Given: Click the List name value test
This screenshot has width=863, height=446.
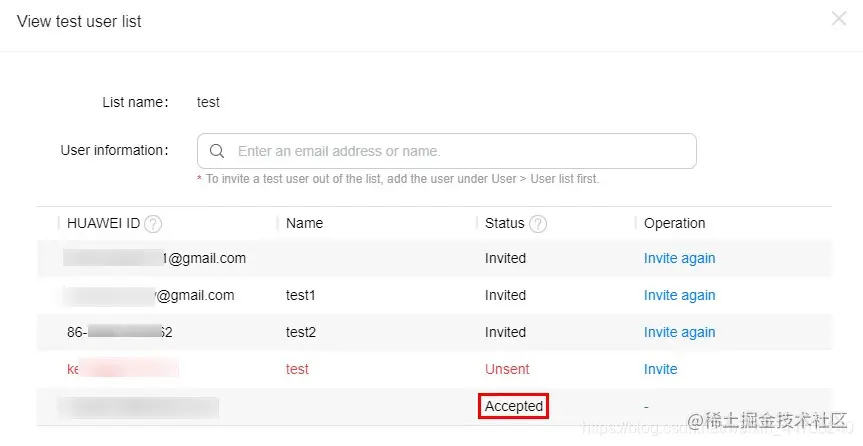Looking at the screenshot, I should [208, 102].
